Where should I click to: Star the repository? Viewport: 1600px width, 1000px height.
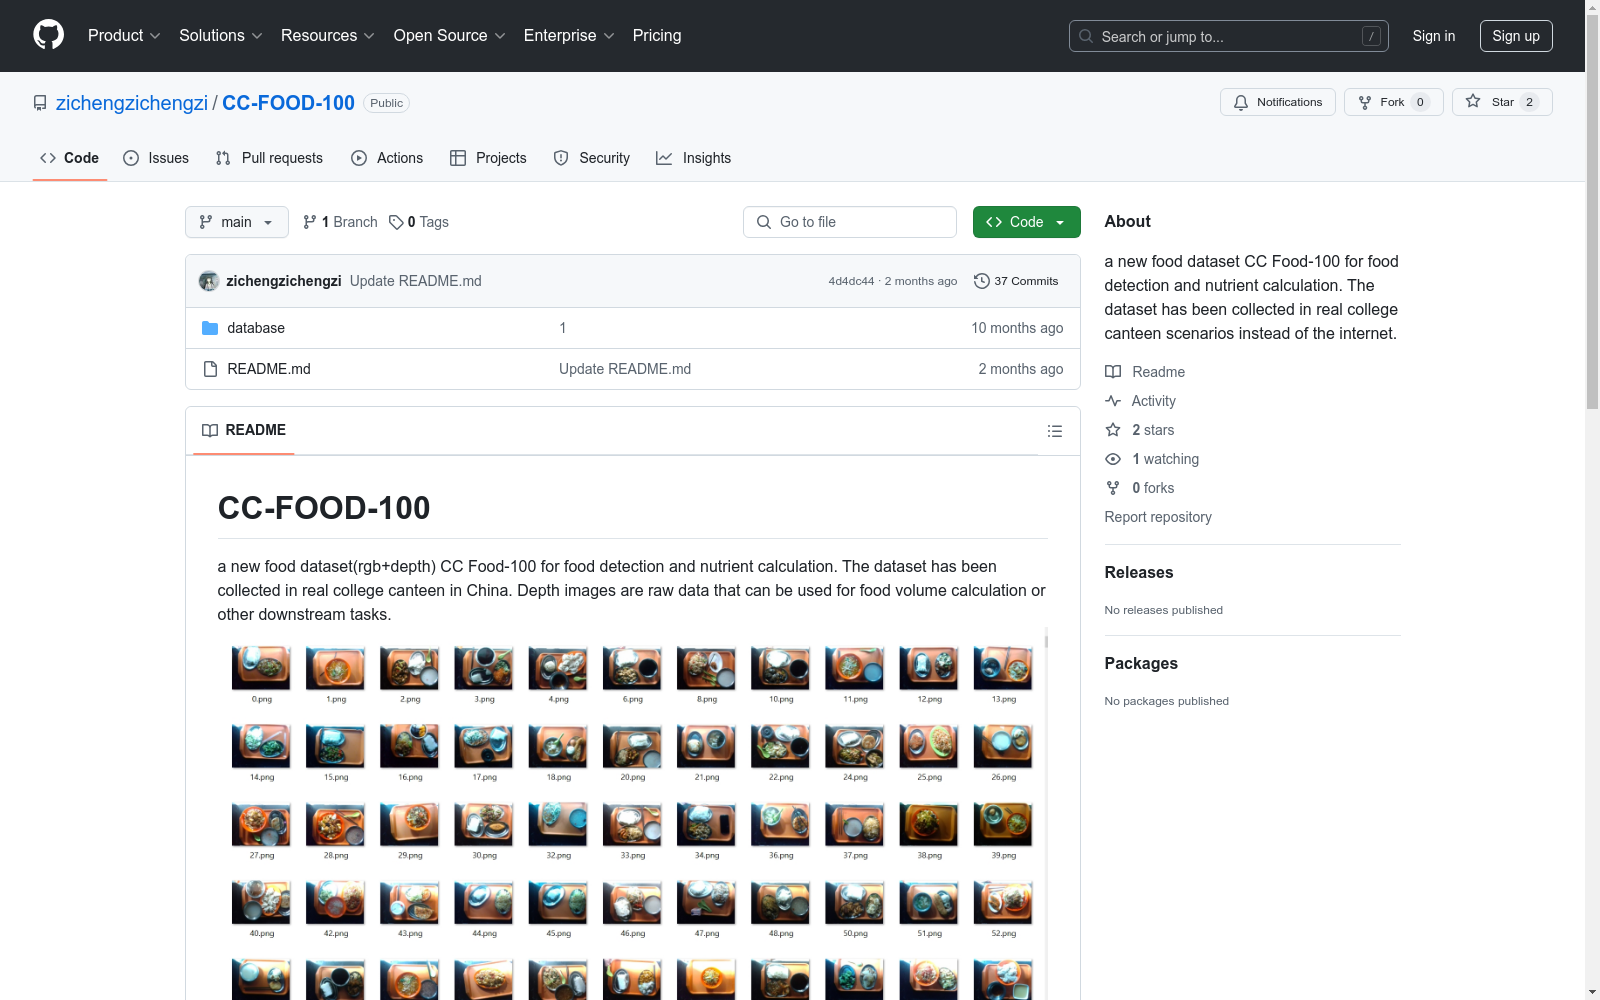[x=1501, y=102]
